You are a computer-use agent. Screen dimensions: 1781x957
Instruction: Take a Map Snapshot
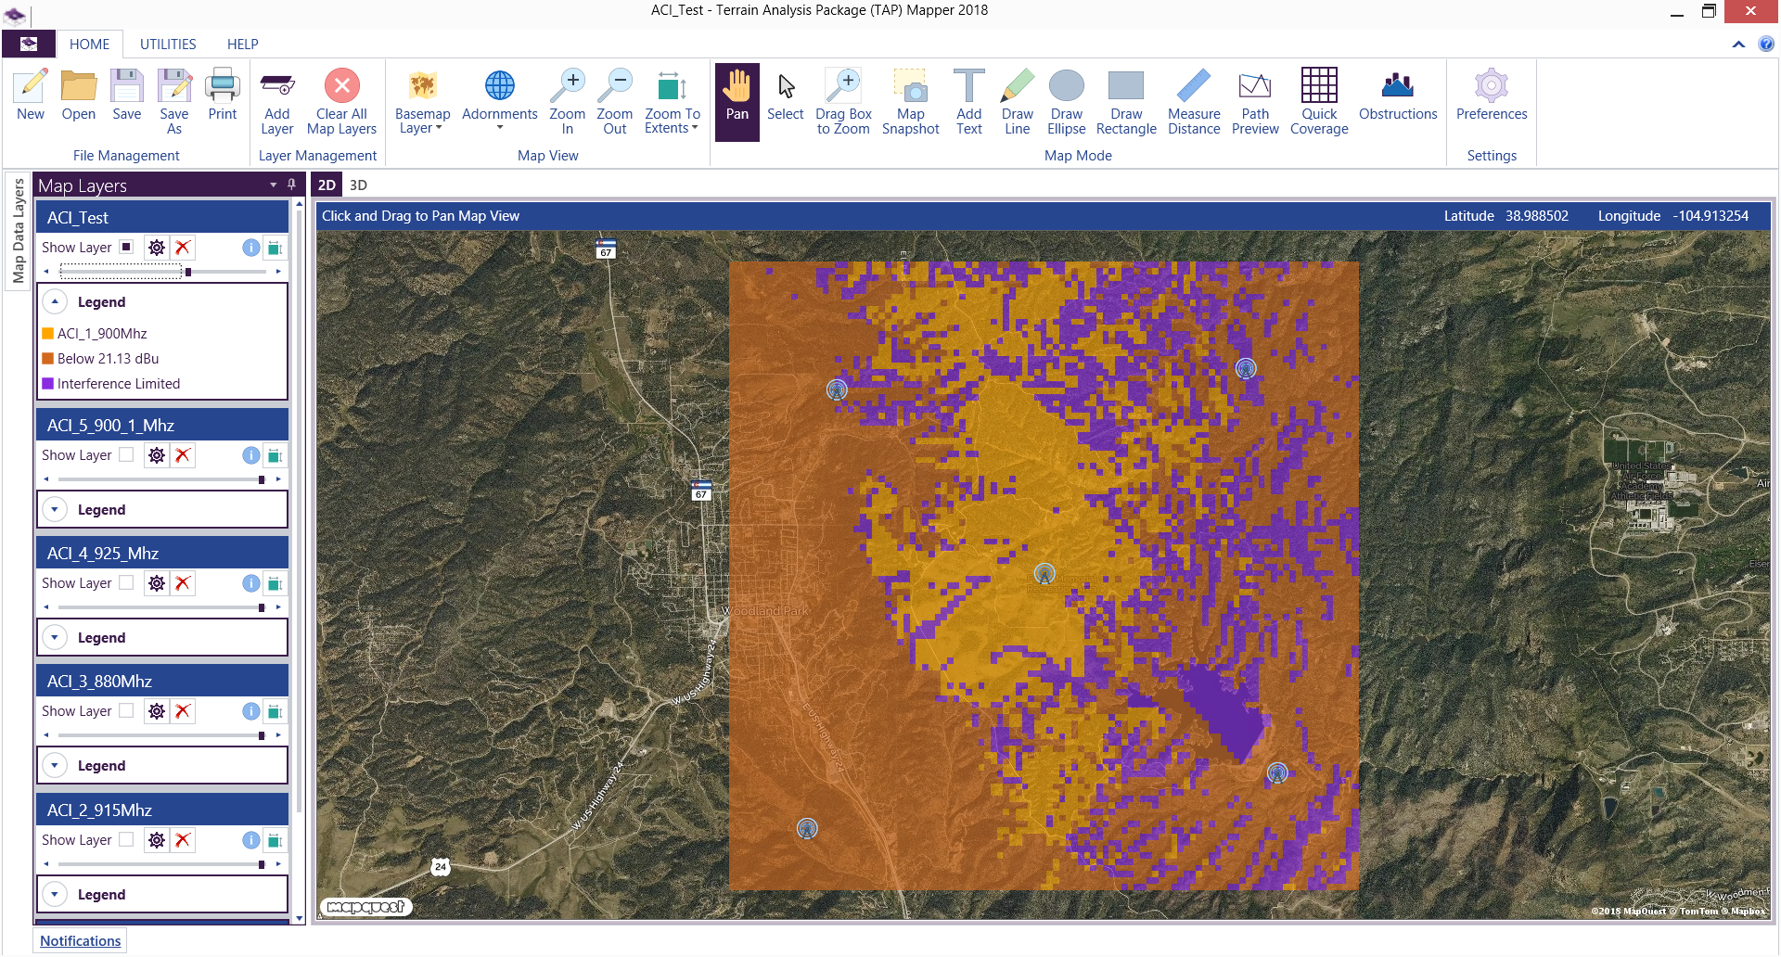(x=910, y=101)
